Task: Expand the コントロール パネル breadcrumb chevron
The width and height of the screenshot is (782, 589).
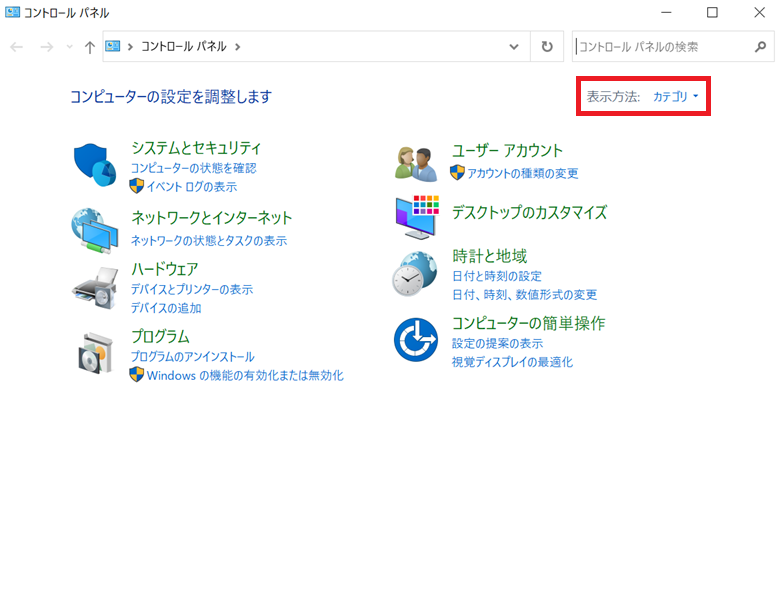Action: pos(237,47)
